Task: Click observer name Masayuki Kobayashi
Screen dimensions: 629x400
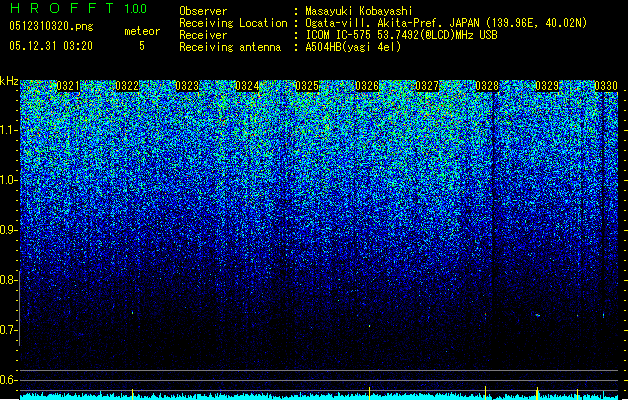Action: (359, 11)
